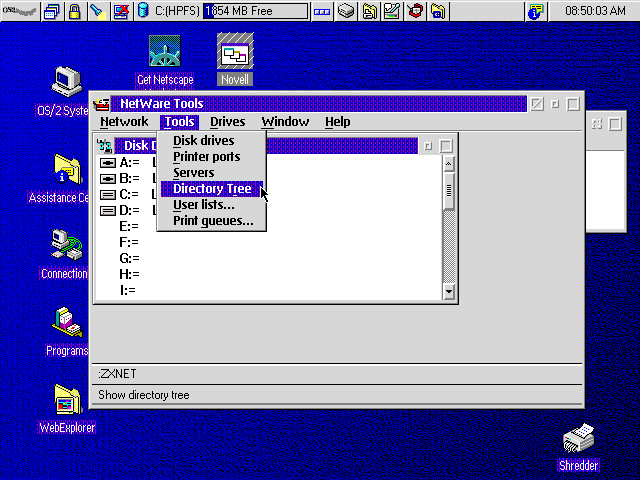Screen dimensions: 640x480
Task: Click the NetWare Tools title bar
Action: tap(318, 104)
